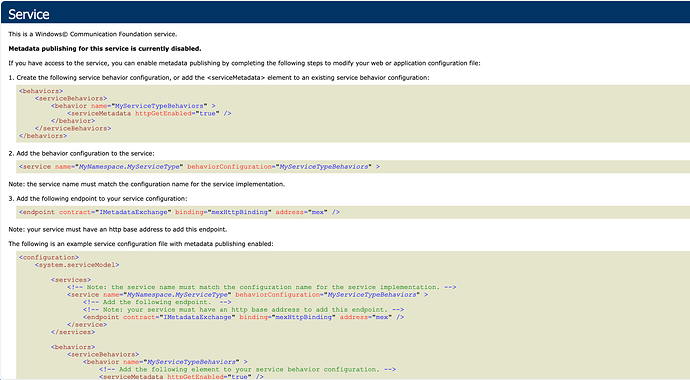
Task: Click plain-text note "the service name must match the configuration name"
Action: (x=147, y=184)
